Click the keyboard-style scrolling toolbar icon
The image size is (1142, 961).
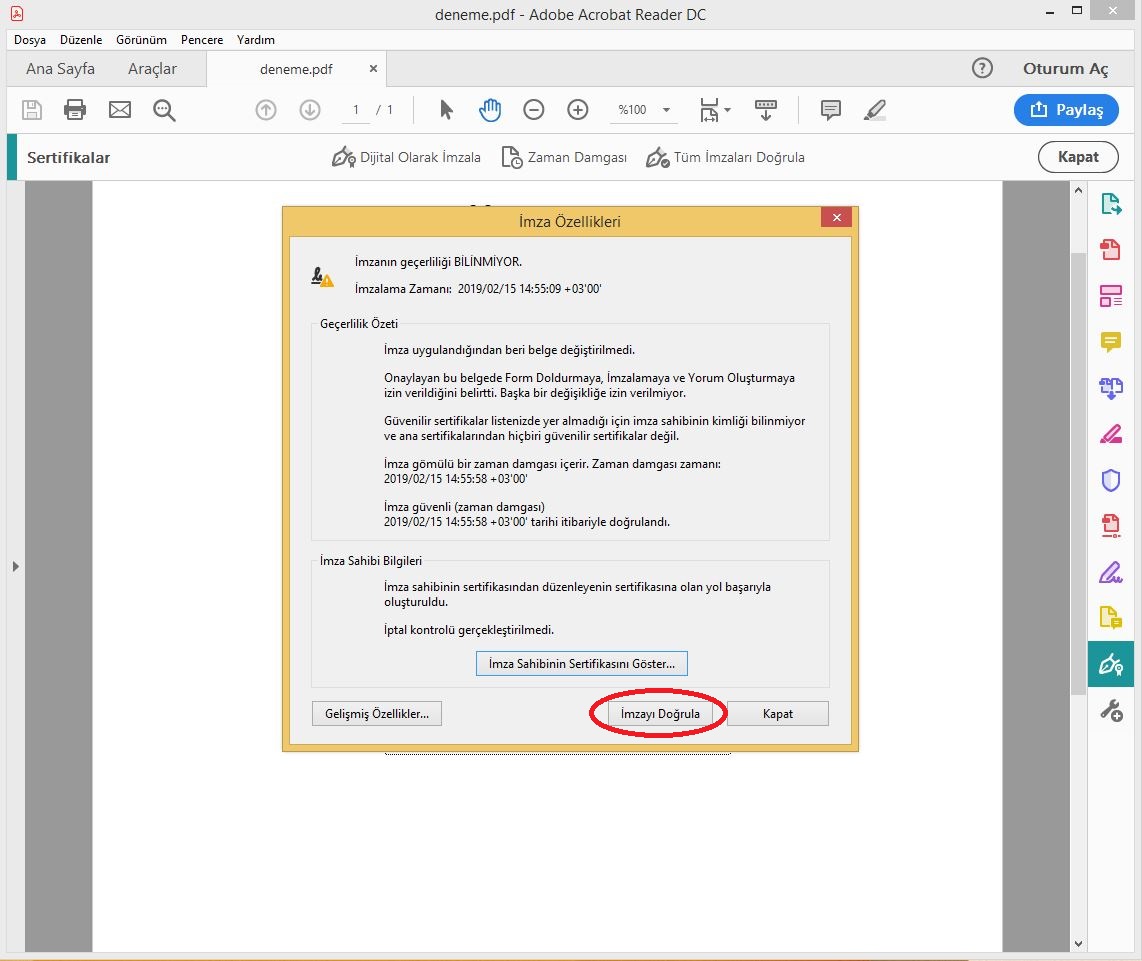pyautogui.click(x=765, y=110)
